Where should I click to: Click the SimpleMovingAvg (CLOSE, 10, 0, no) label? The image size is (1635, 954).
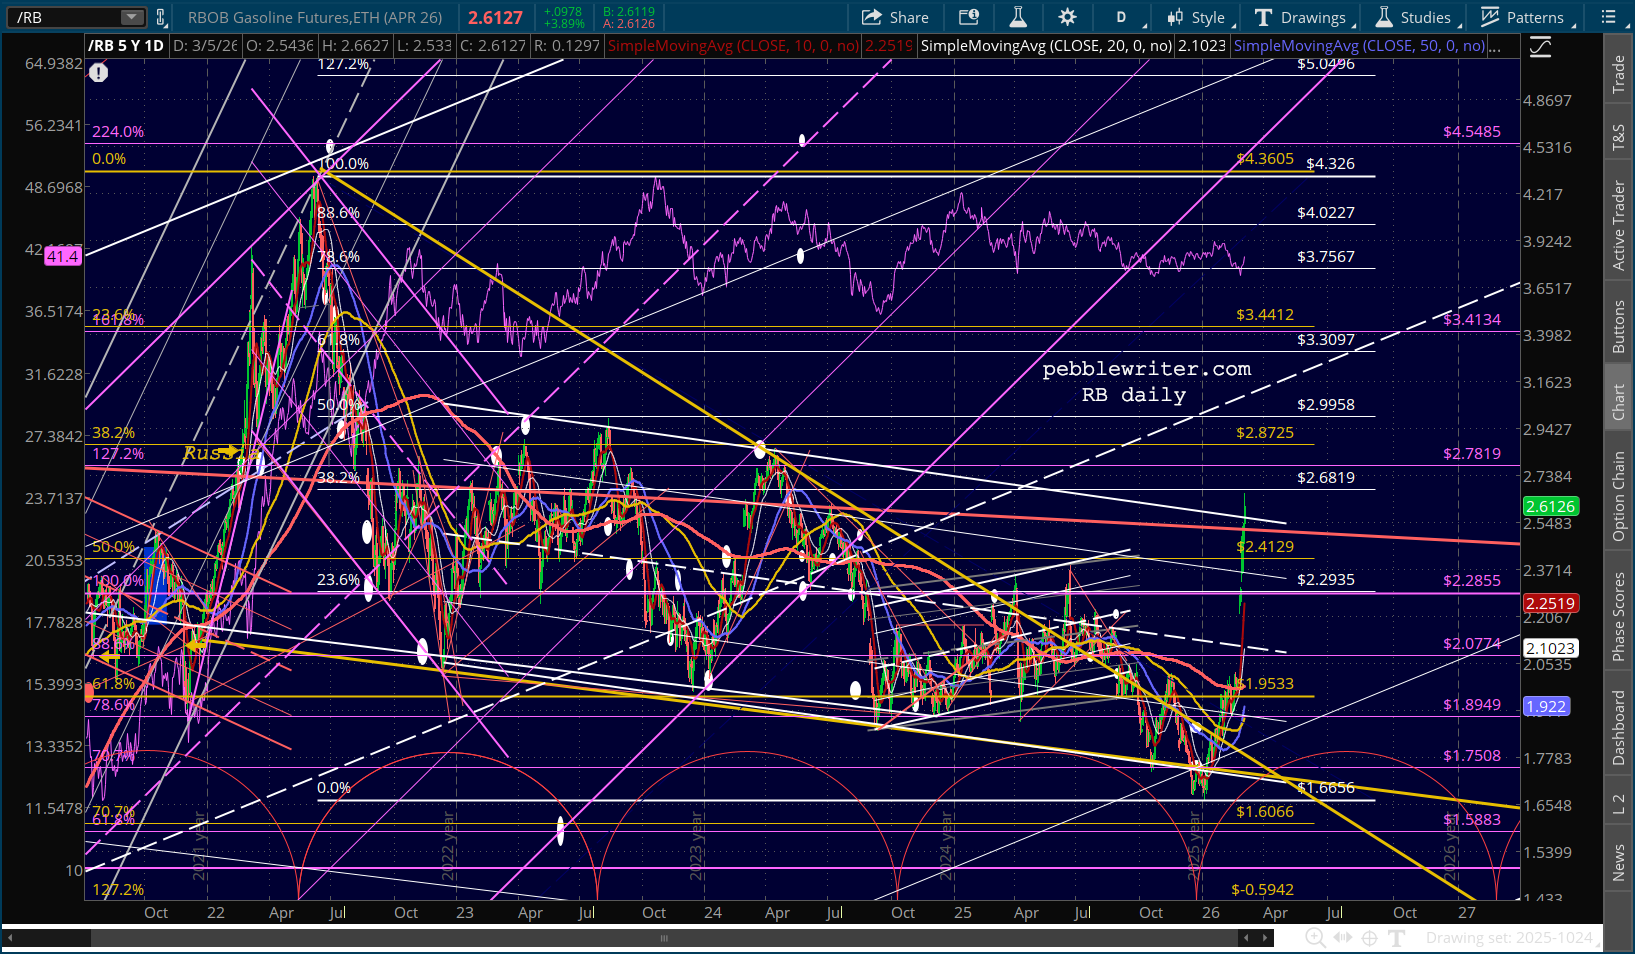point(733,46)
